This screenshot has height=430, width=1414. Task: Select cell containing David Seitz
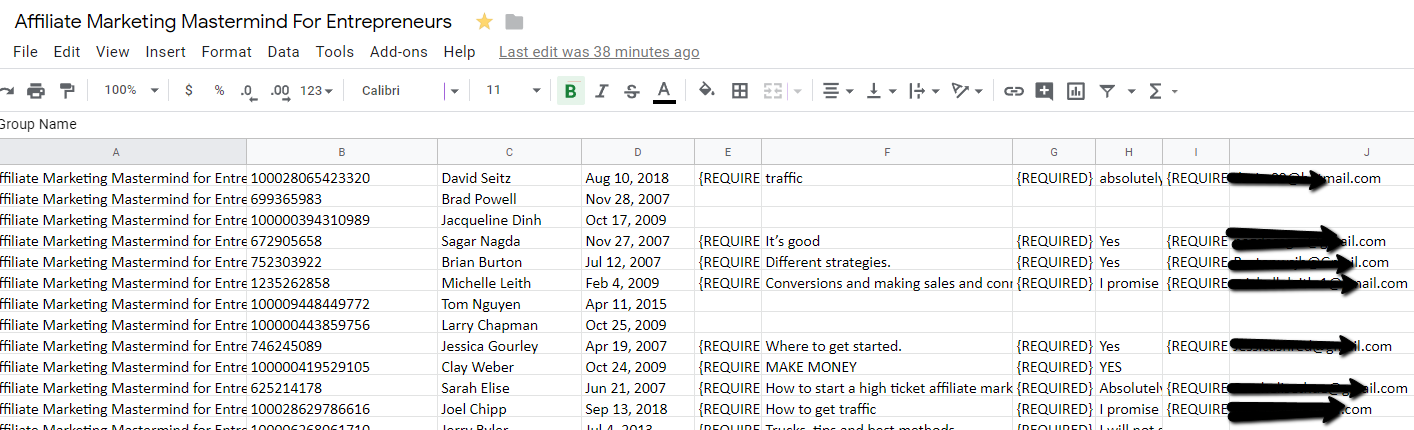[509, 178]
